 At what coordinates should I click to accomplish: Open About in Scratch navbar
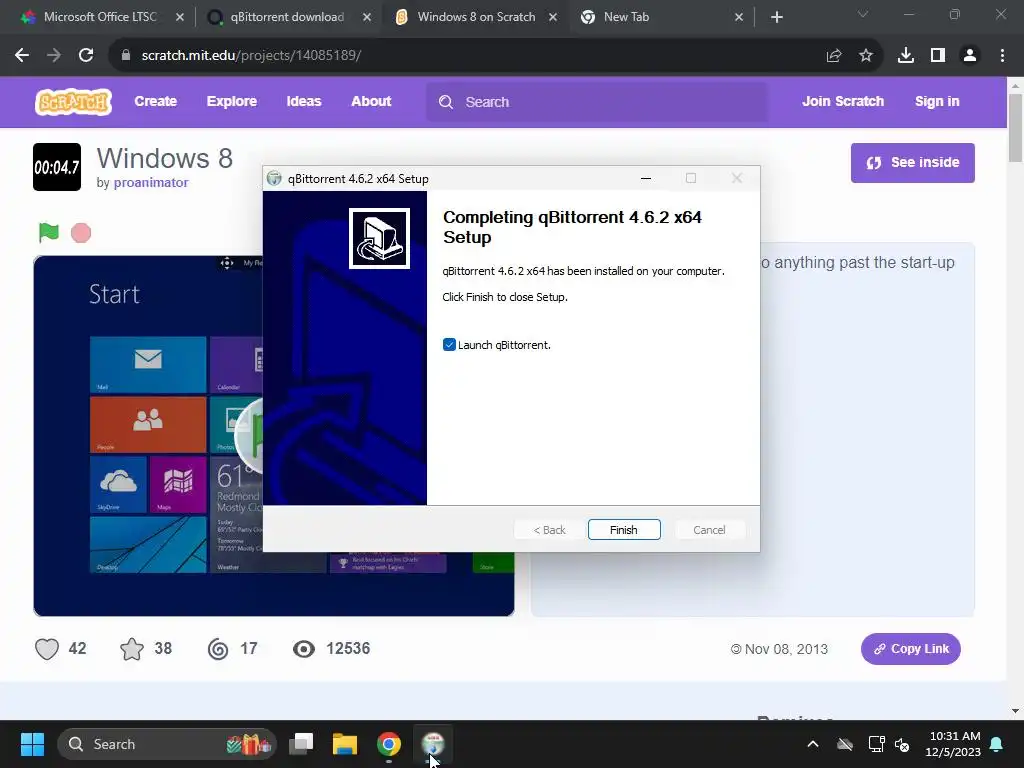click(x=371, y=101)
